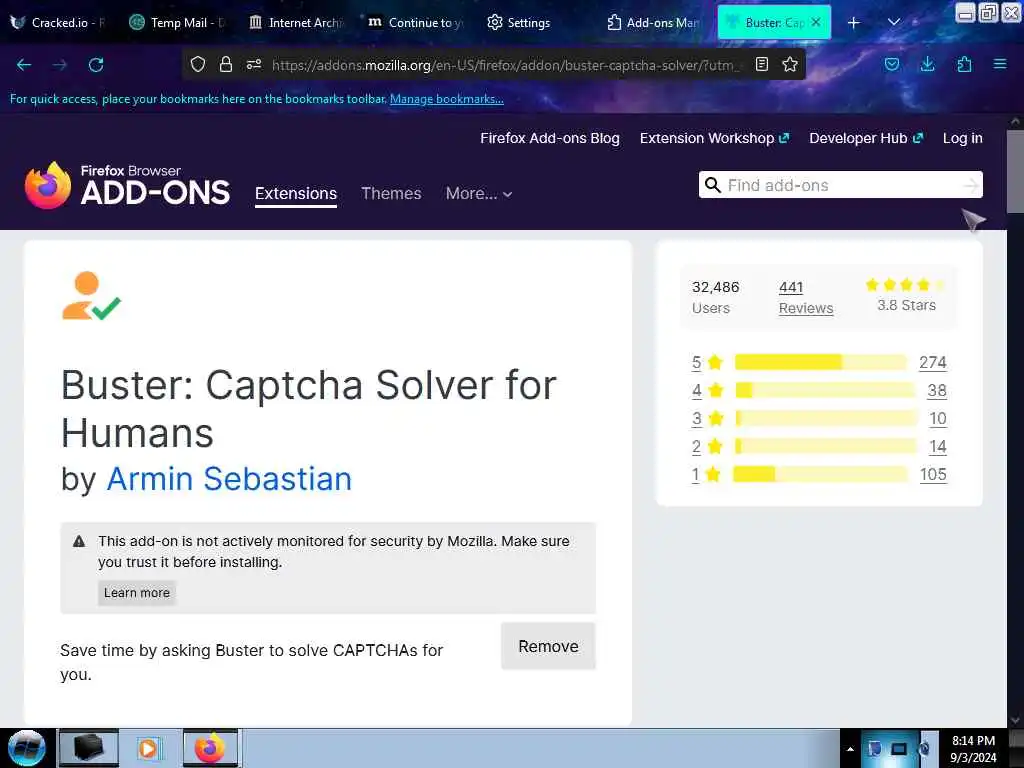Switch to the Cracked.io tab

[59, 22]
